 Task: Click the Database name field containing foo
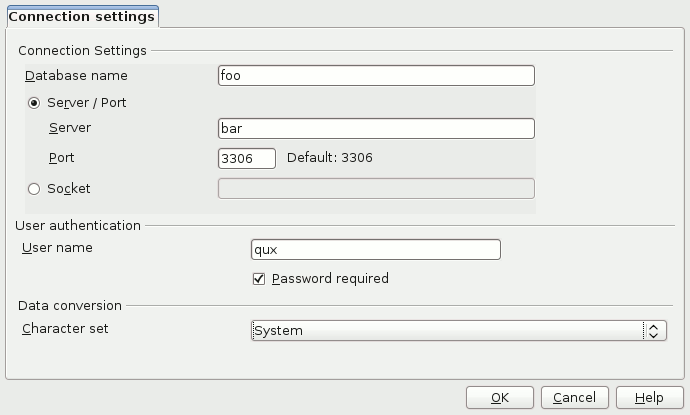[375, 75]
